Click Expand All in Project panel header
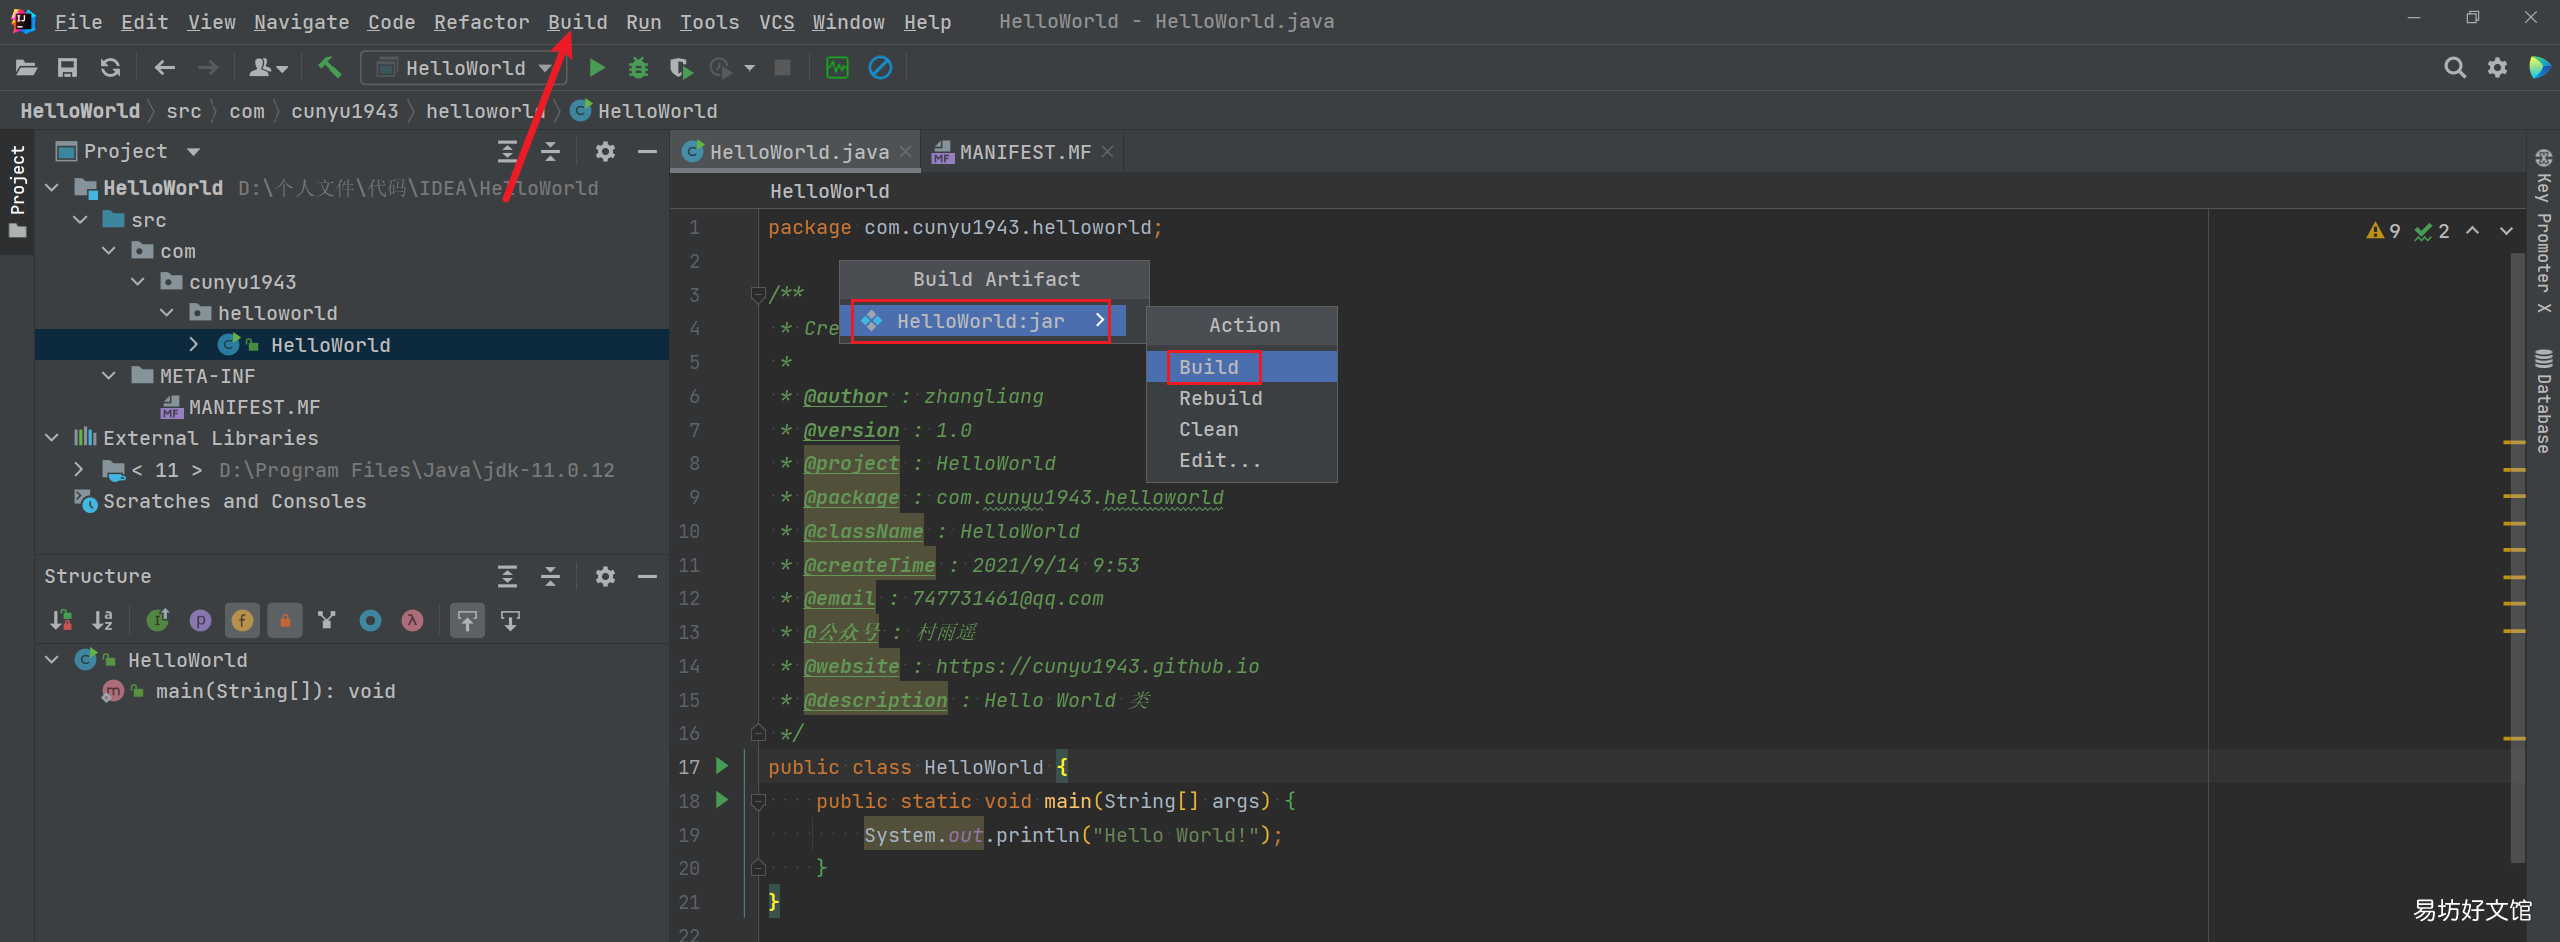This screenshot has height=942, width=2560. click(x=507, y=151)
